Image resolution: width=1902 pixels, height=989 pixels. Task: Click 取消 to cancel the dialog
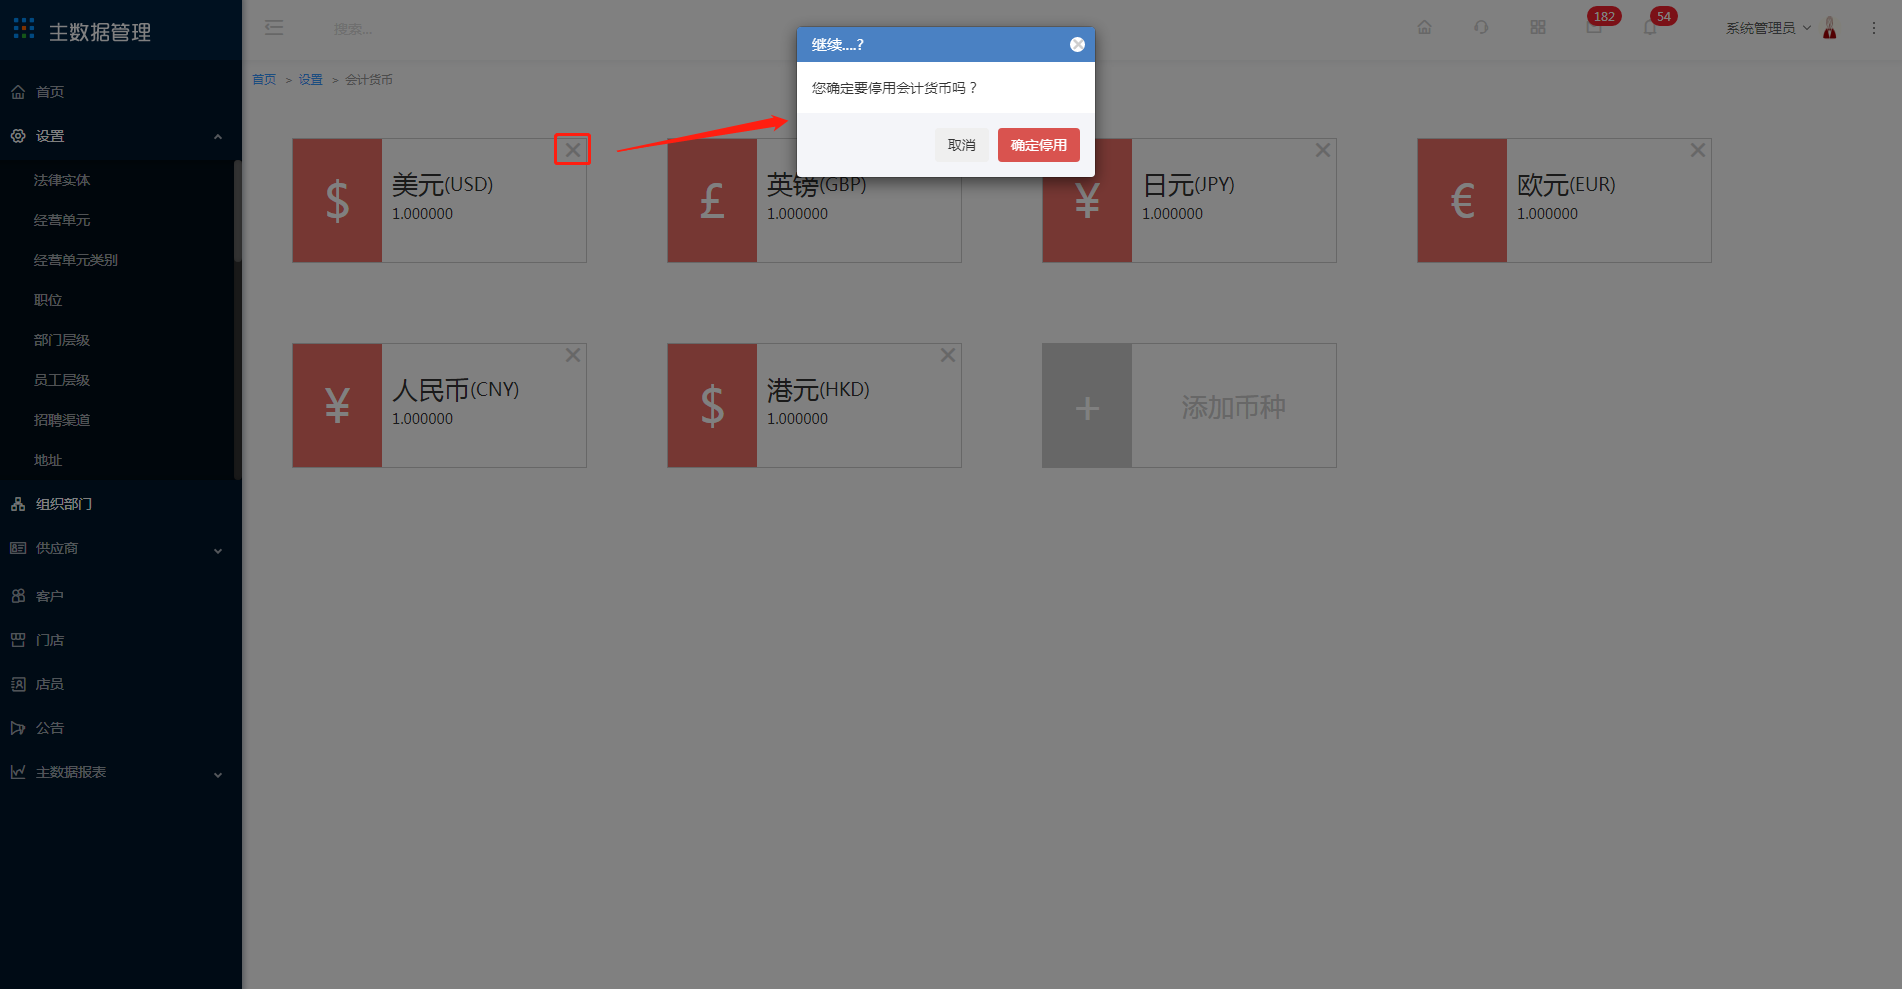coord(961,145)
